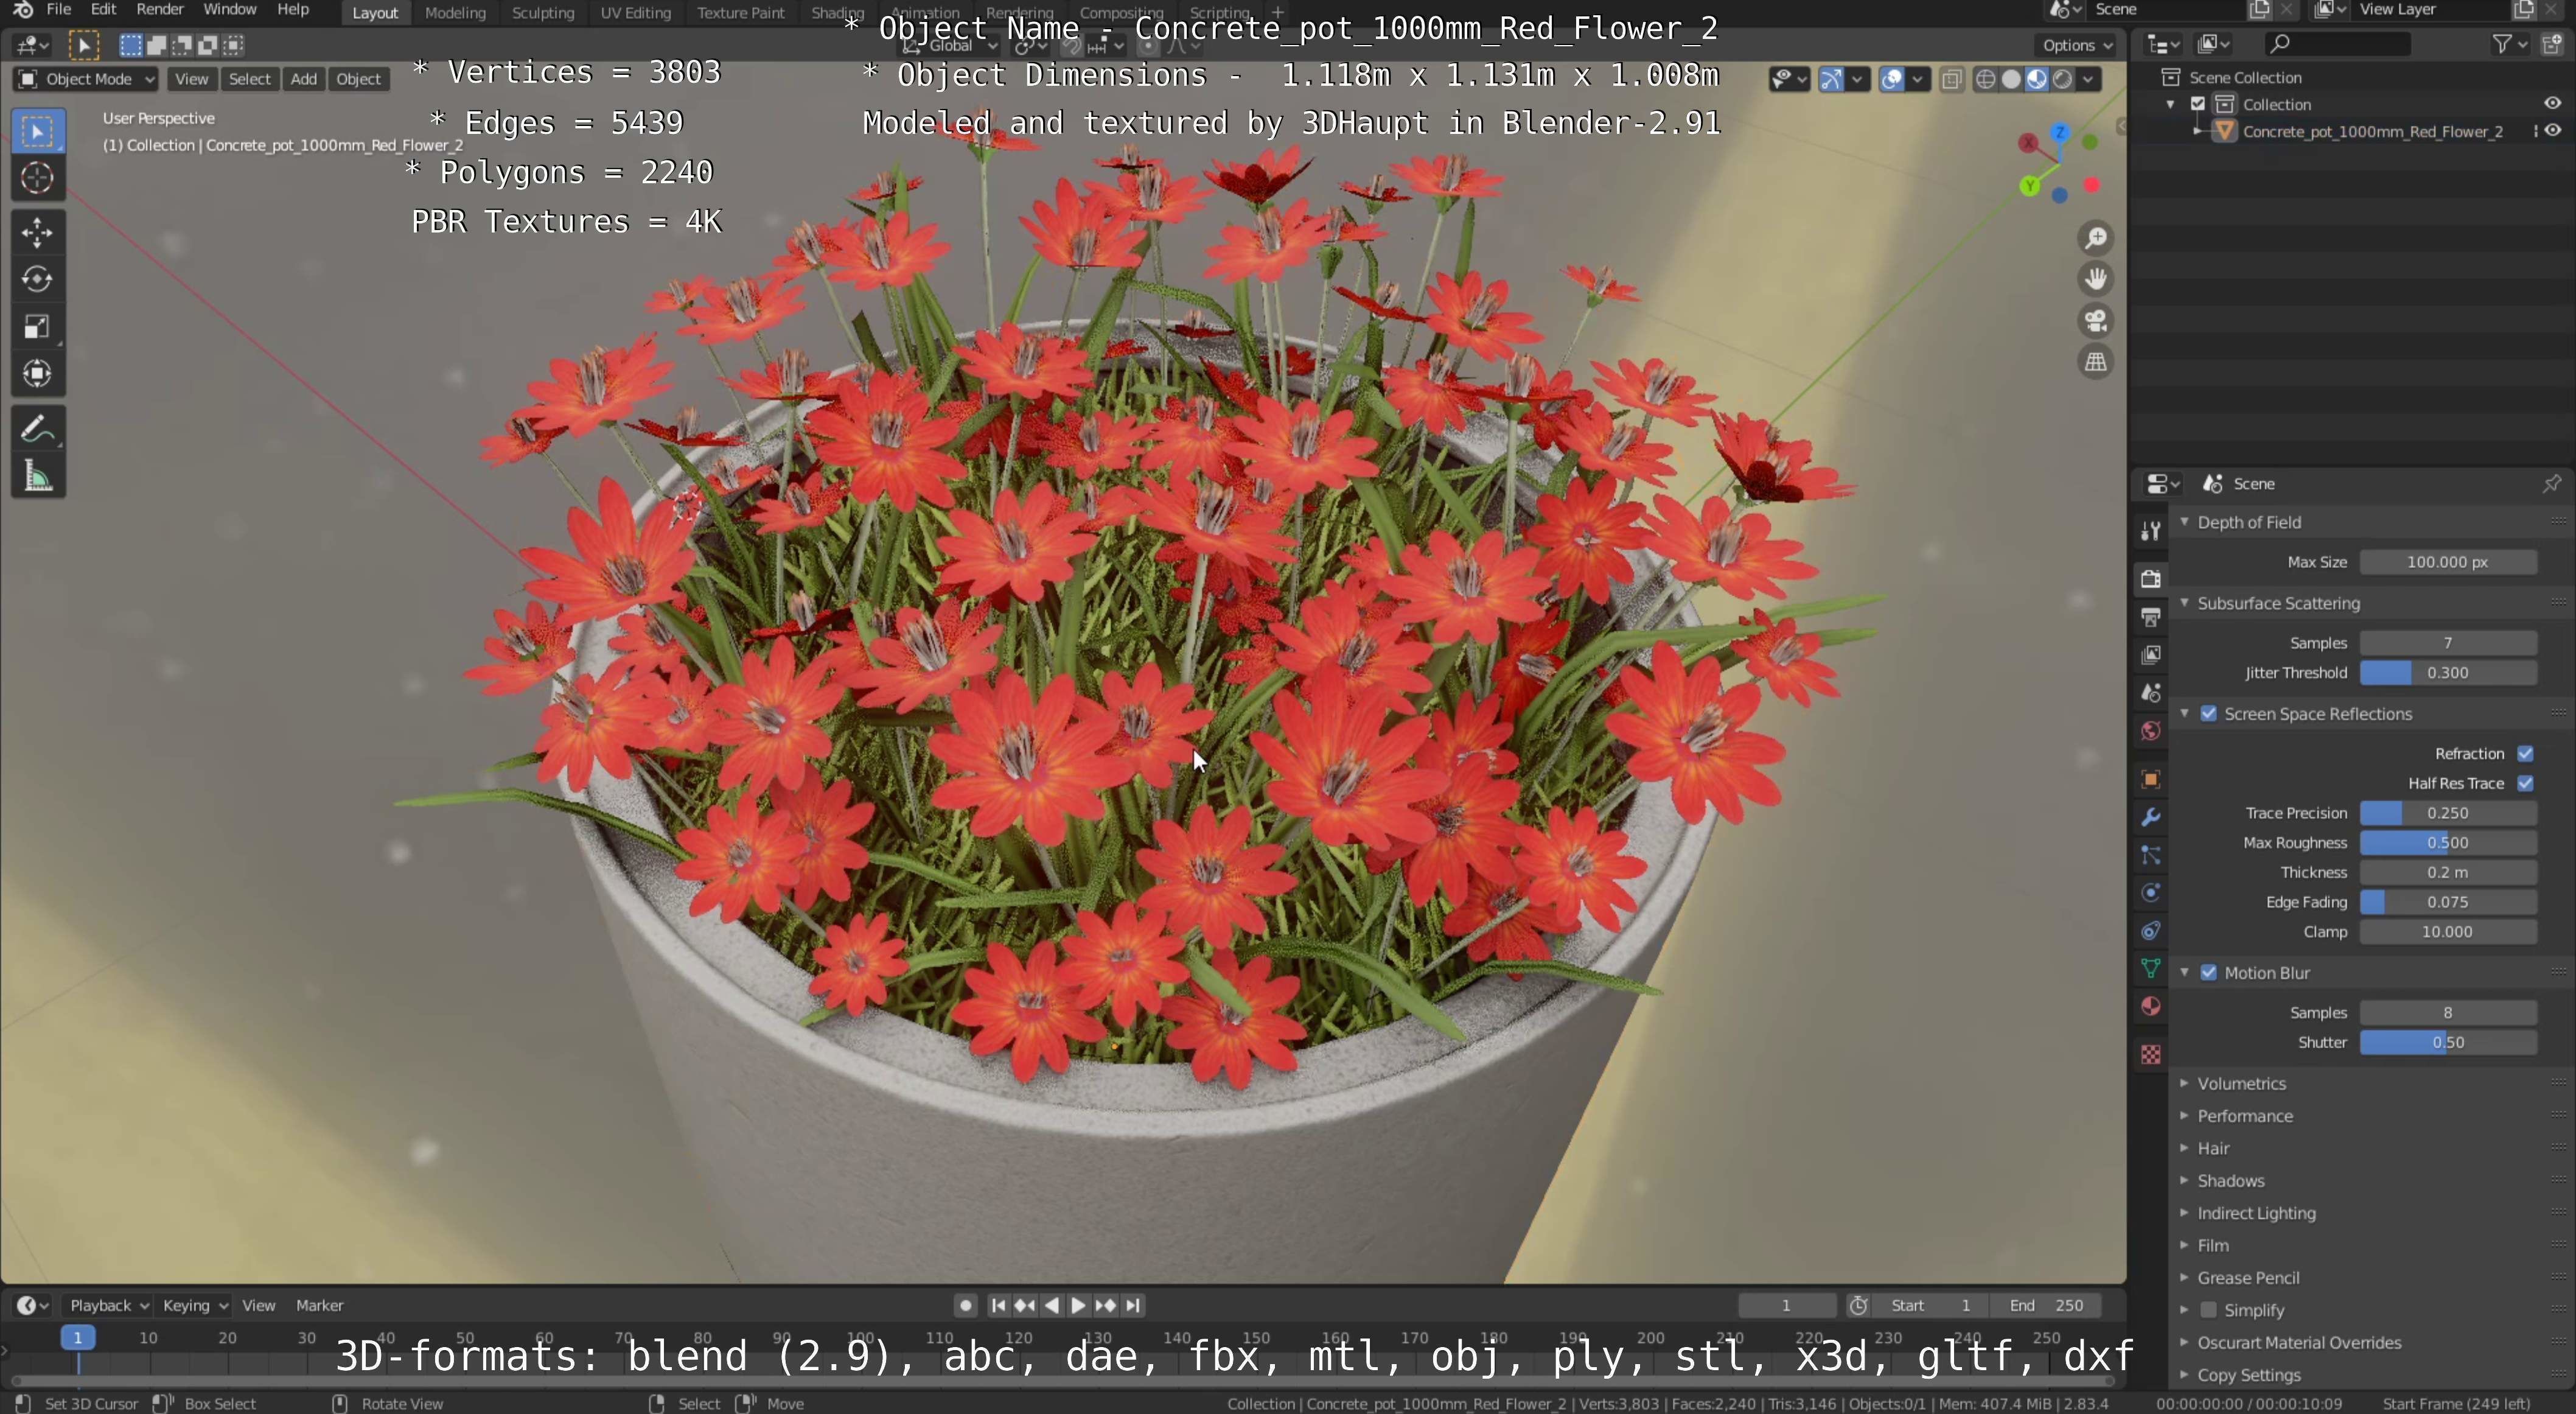The width and height of the screenshot is (2576, 1414).
Task: Open the Render menu
Action: click(160, 10)
